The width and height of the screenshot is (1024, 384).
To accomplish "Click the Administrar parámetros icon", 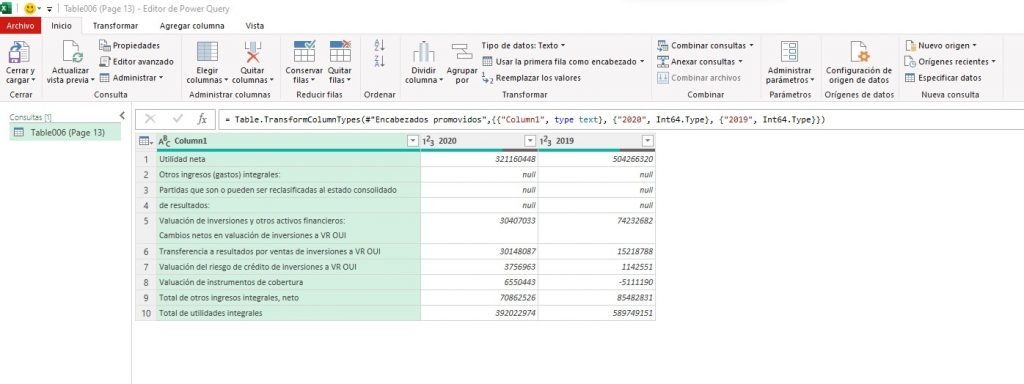I will pos(790,52).
